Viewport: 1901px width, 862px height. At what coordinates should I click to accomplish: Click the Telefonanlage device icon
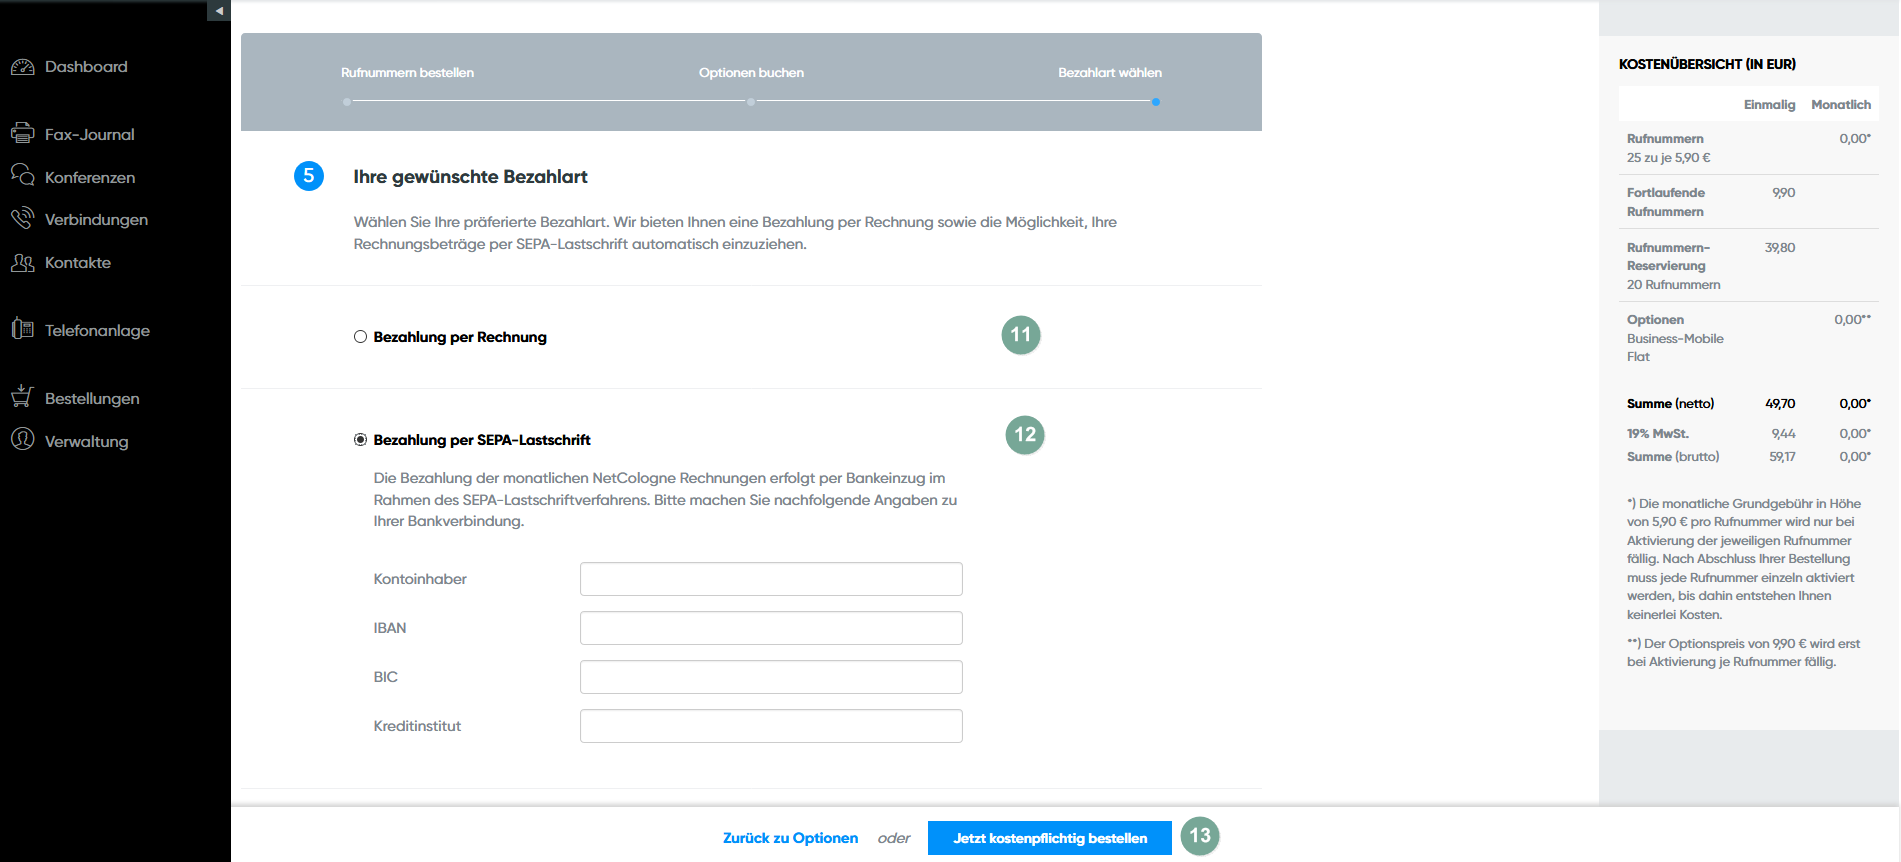[x=22, y=329]
